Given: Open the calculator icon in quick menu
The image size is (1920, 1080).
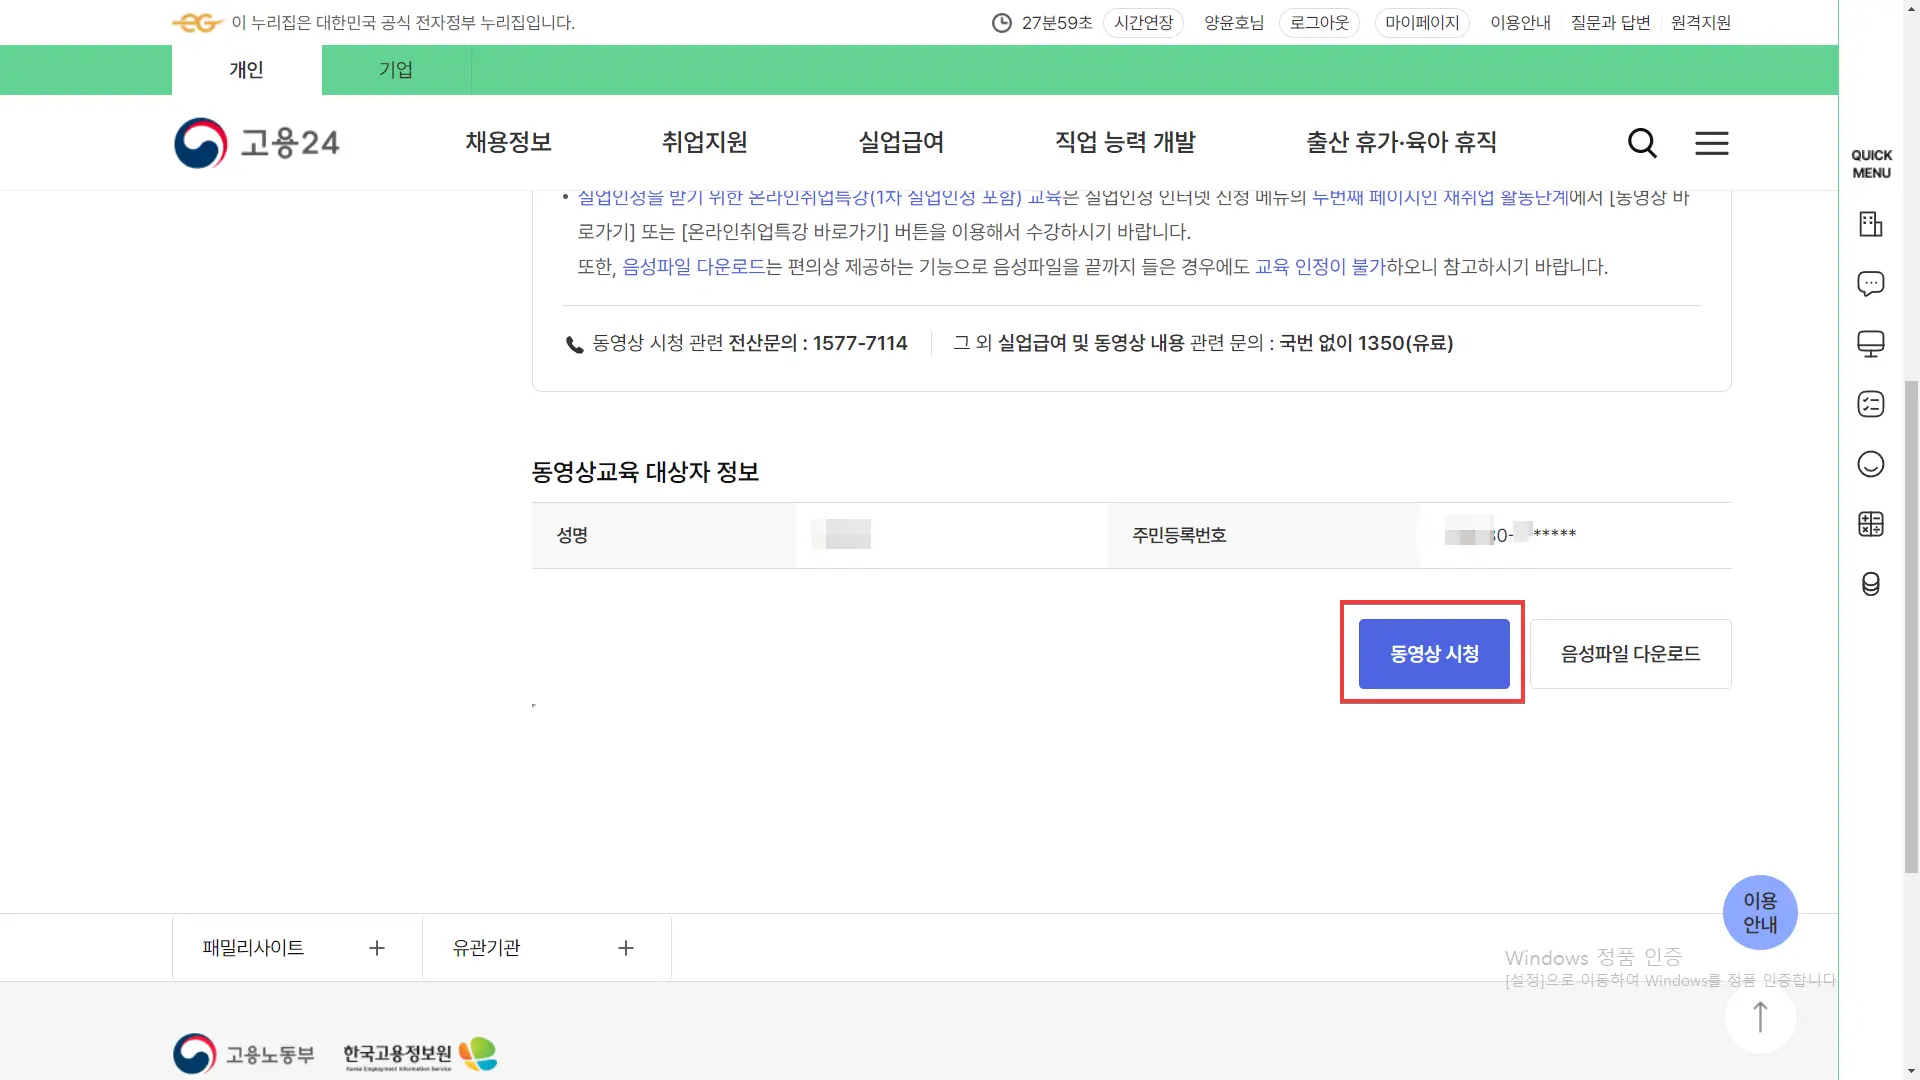Looking at the screenshot, I should pos(1870,524).
